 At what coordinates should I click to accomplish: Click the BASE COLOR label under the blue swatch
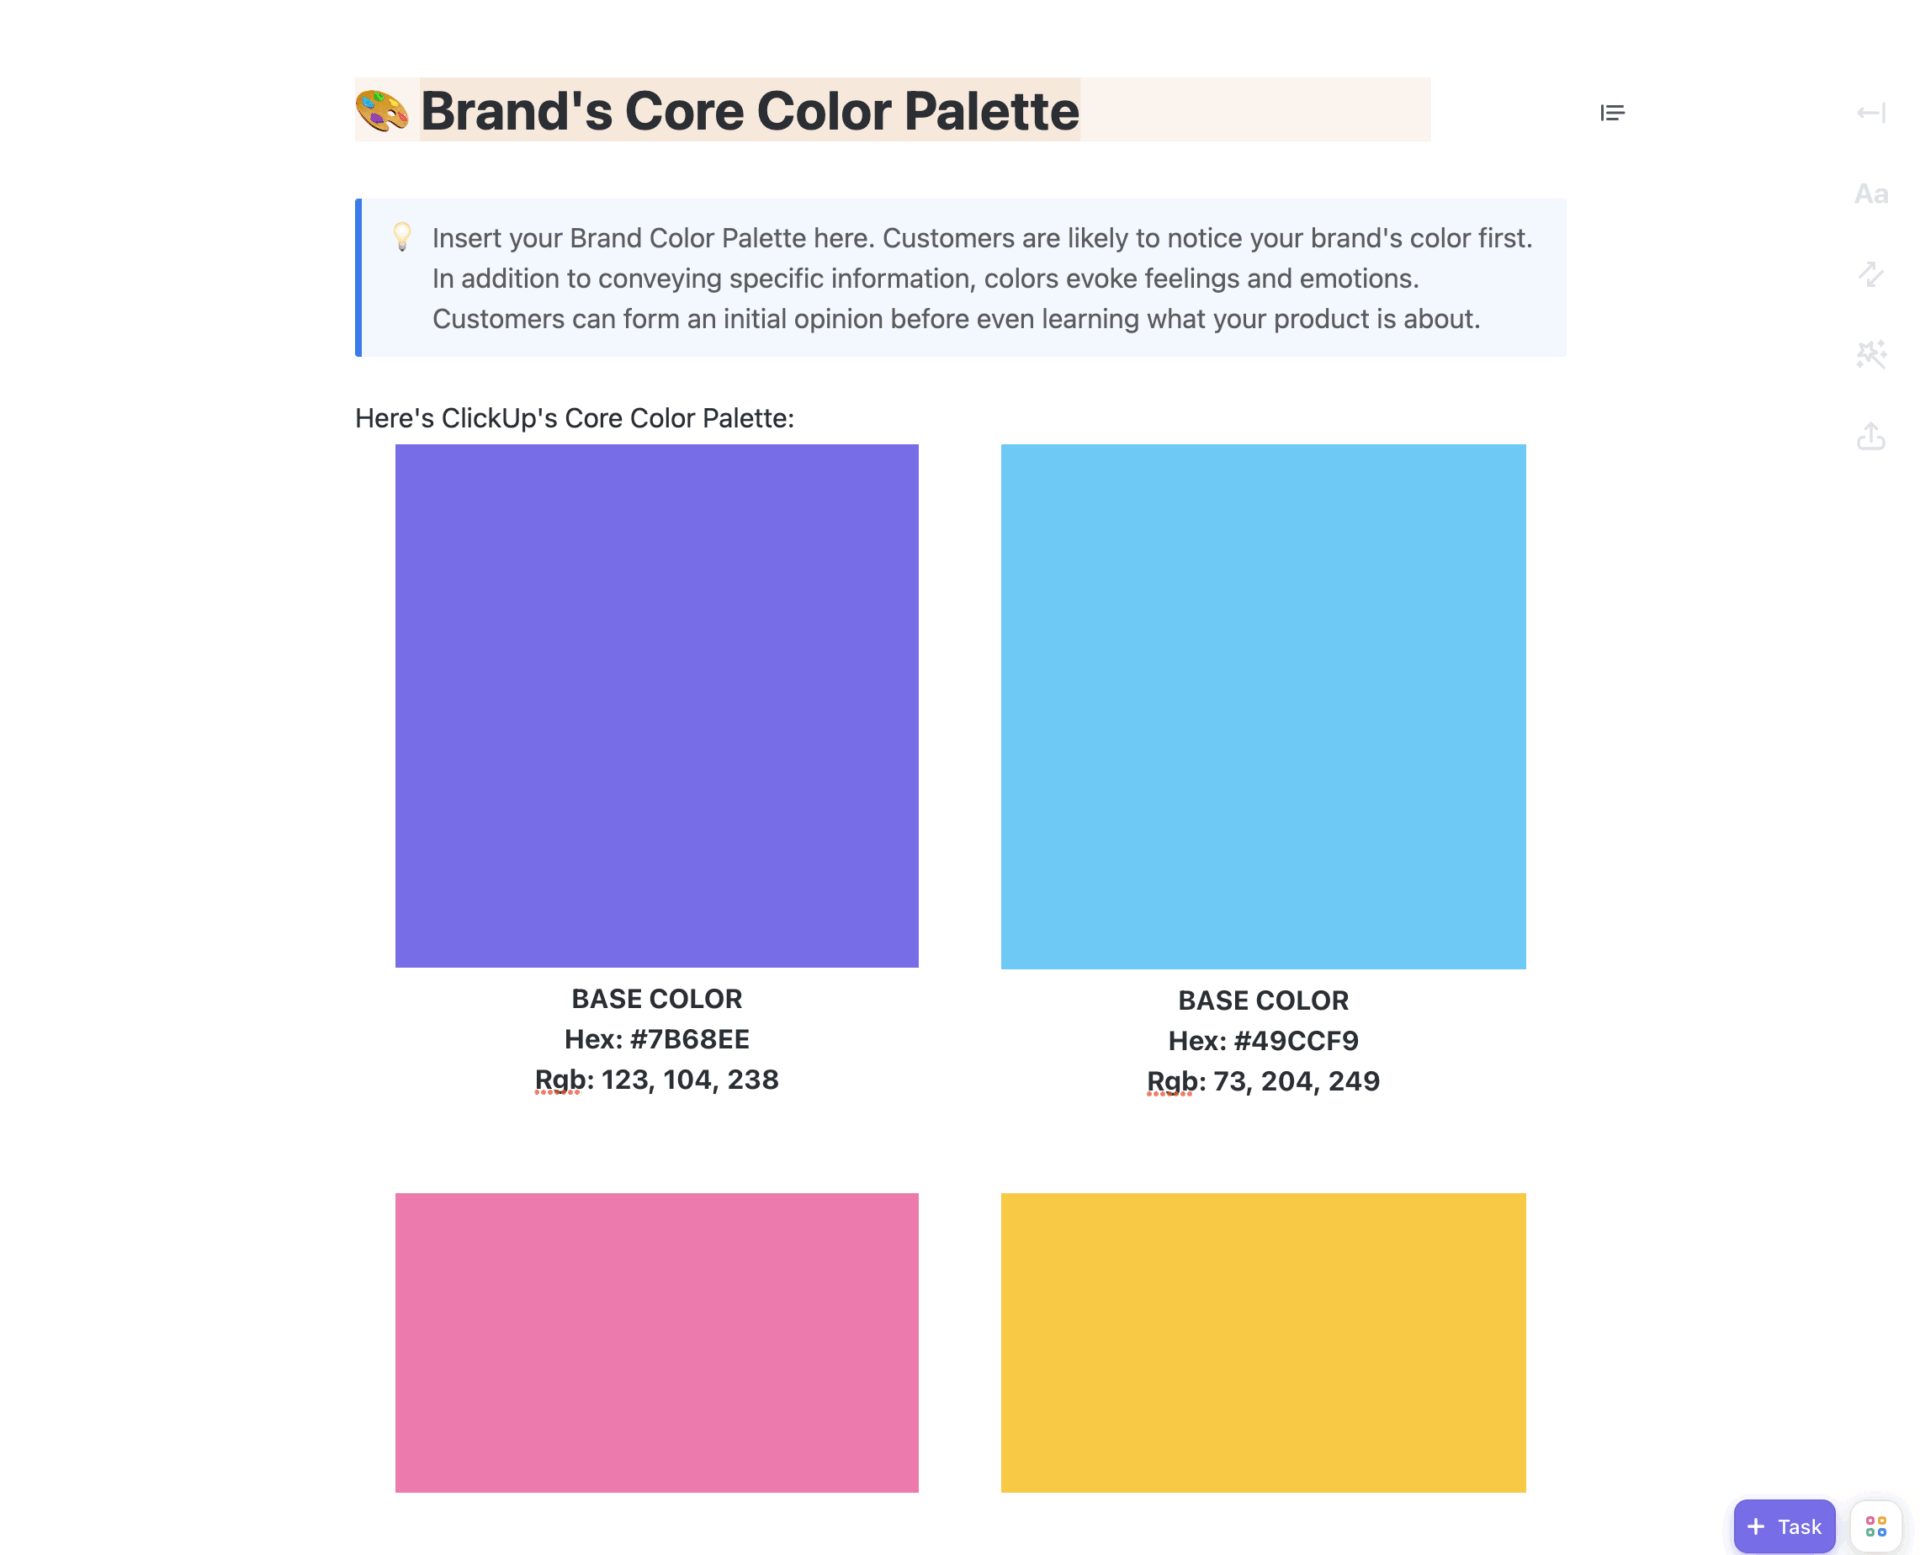click(1263, 999)
